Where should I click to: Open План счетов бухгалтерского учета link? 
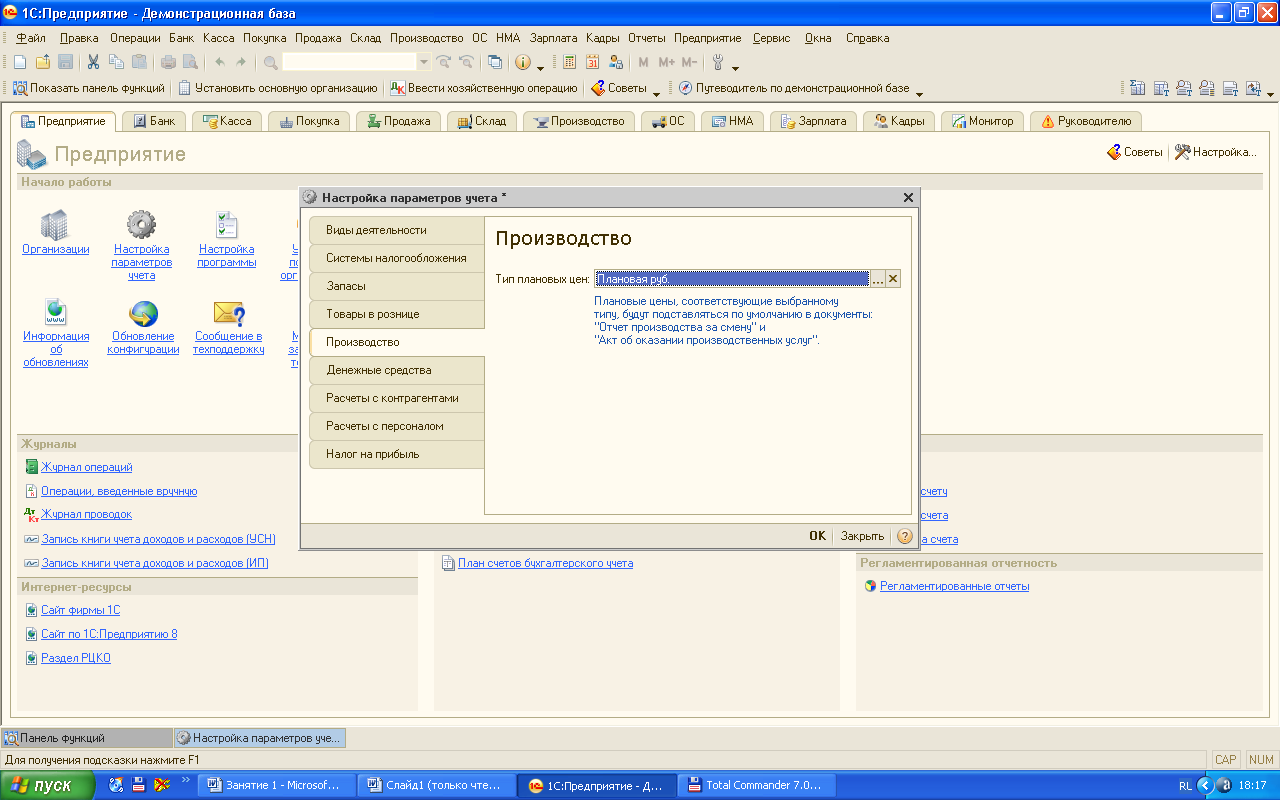tap(545, 563)
